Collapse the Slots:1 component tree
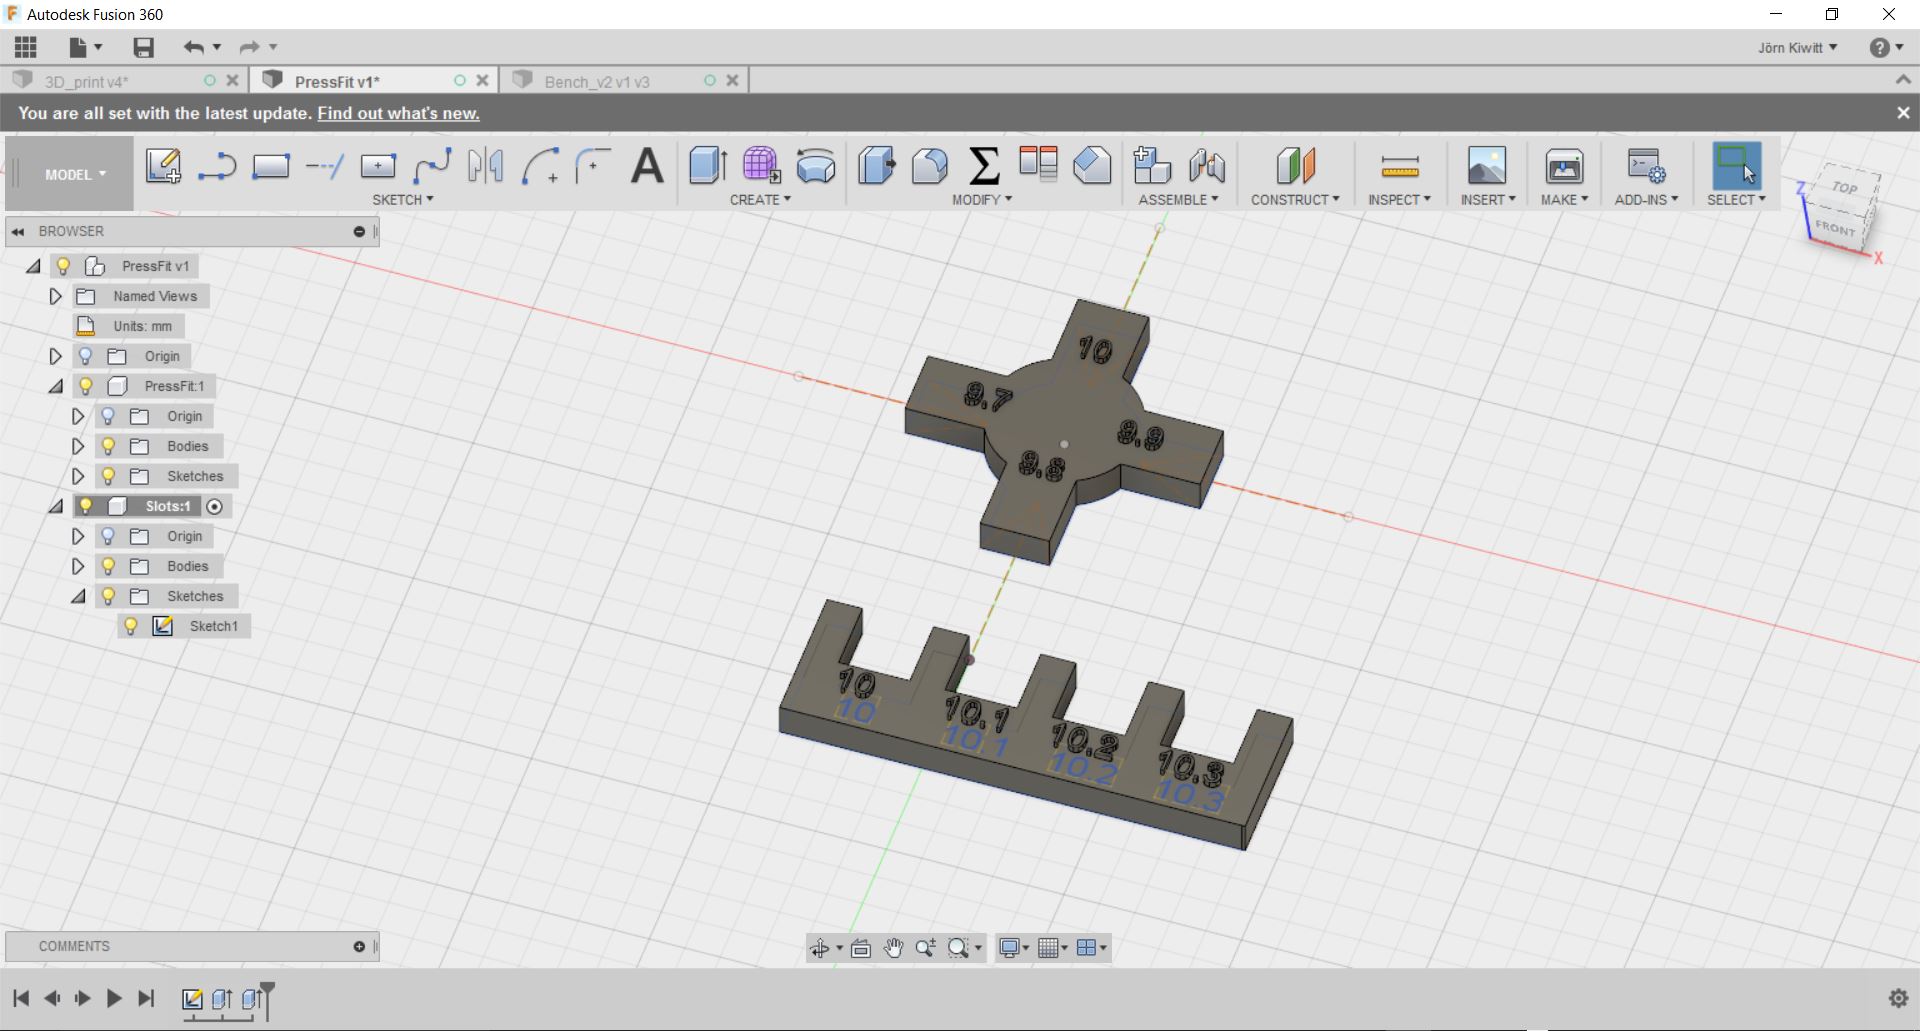1920x1031 pixels. tap(55, 506)
